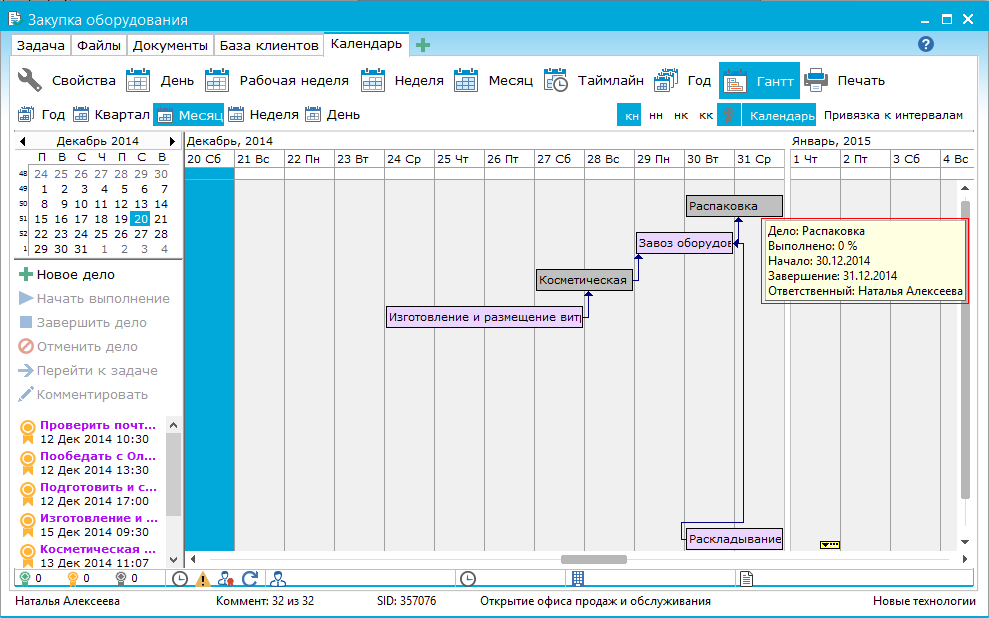Go to previous month in mini calendar
989x618 pixels.
23,141
